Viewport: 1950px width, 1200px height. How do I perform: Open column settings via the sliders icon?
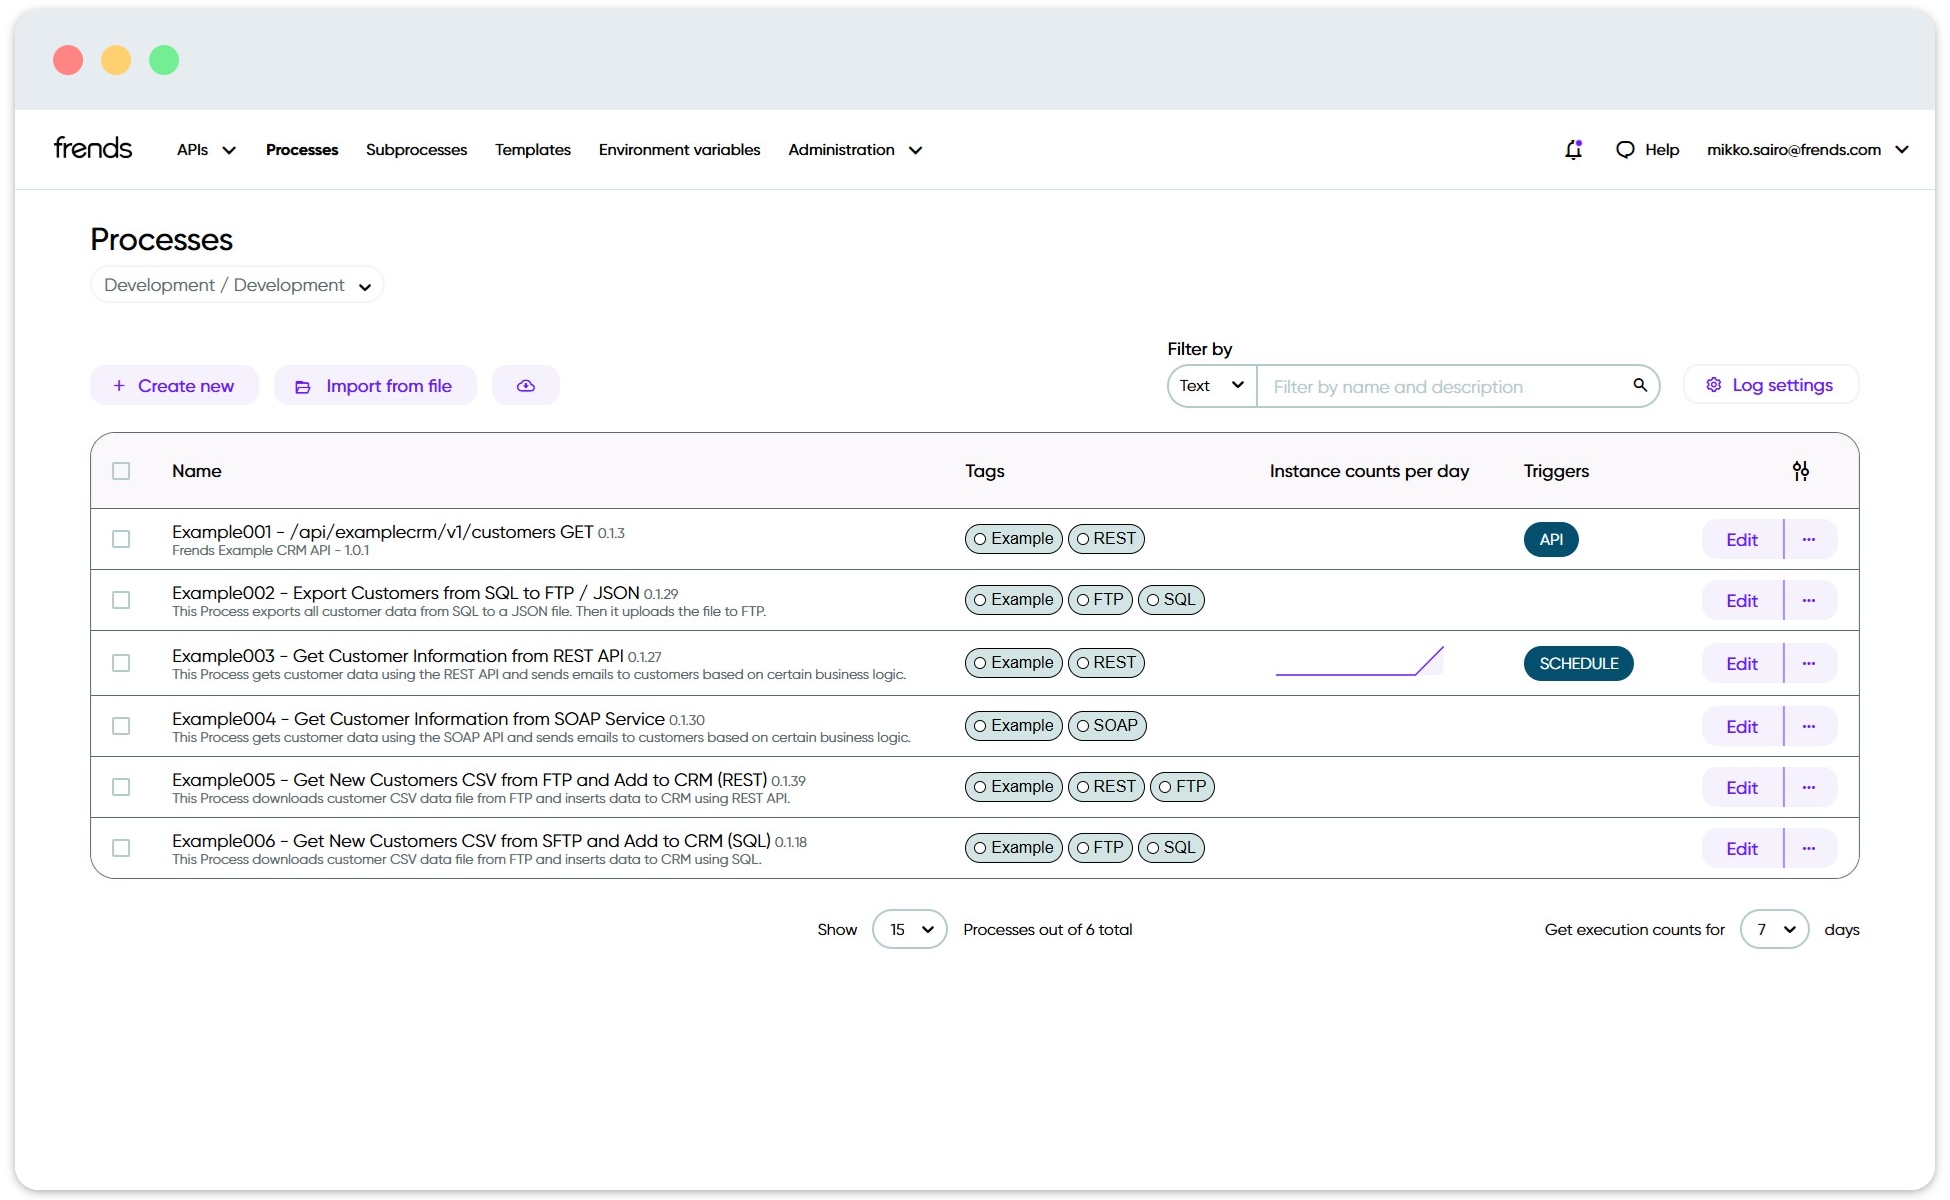pyautogui.click(x=1802, y=470)
